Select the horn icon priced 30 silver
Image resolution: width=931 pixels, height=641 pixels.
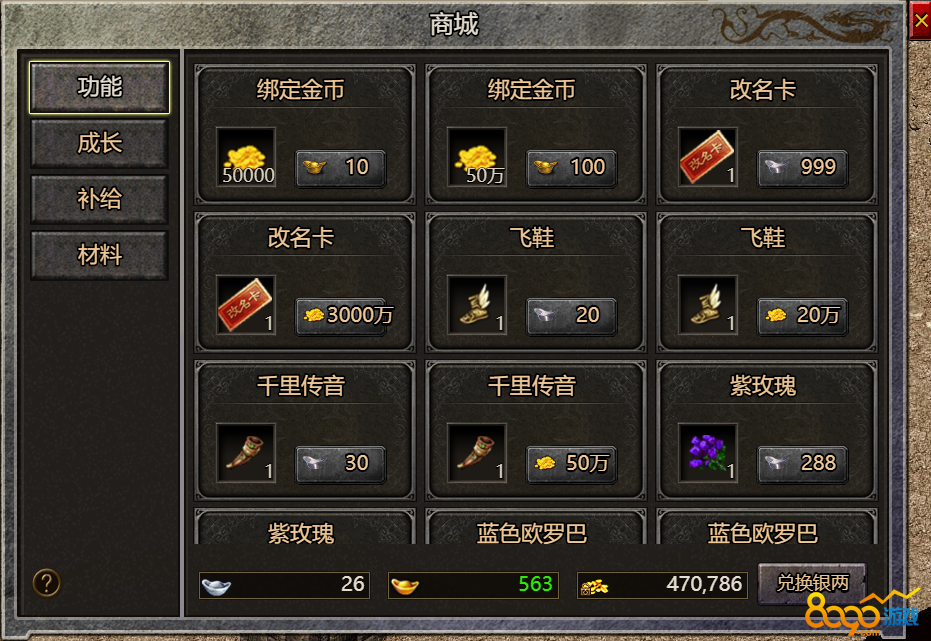coord(246,452)
